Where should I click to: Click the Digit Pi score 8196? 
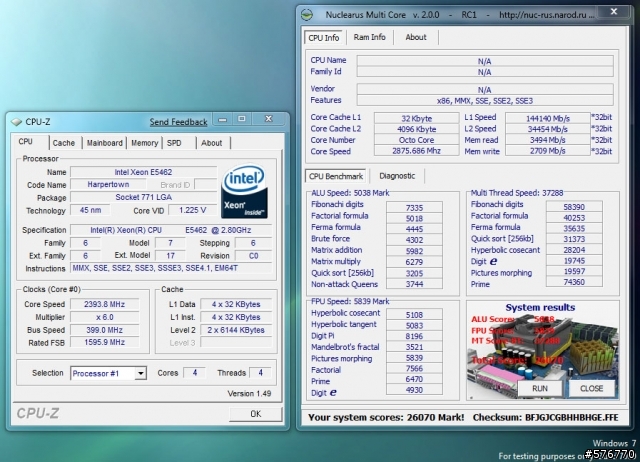[414, 336]
